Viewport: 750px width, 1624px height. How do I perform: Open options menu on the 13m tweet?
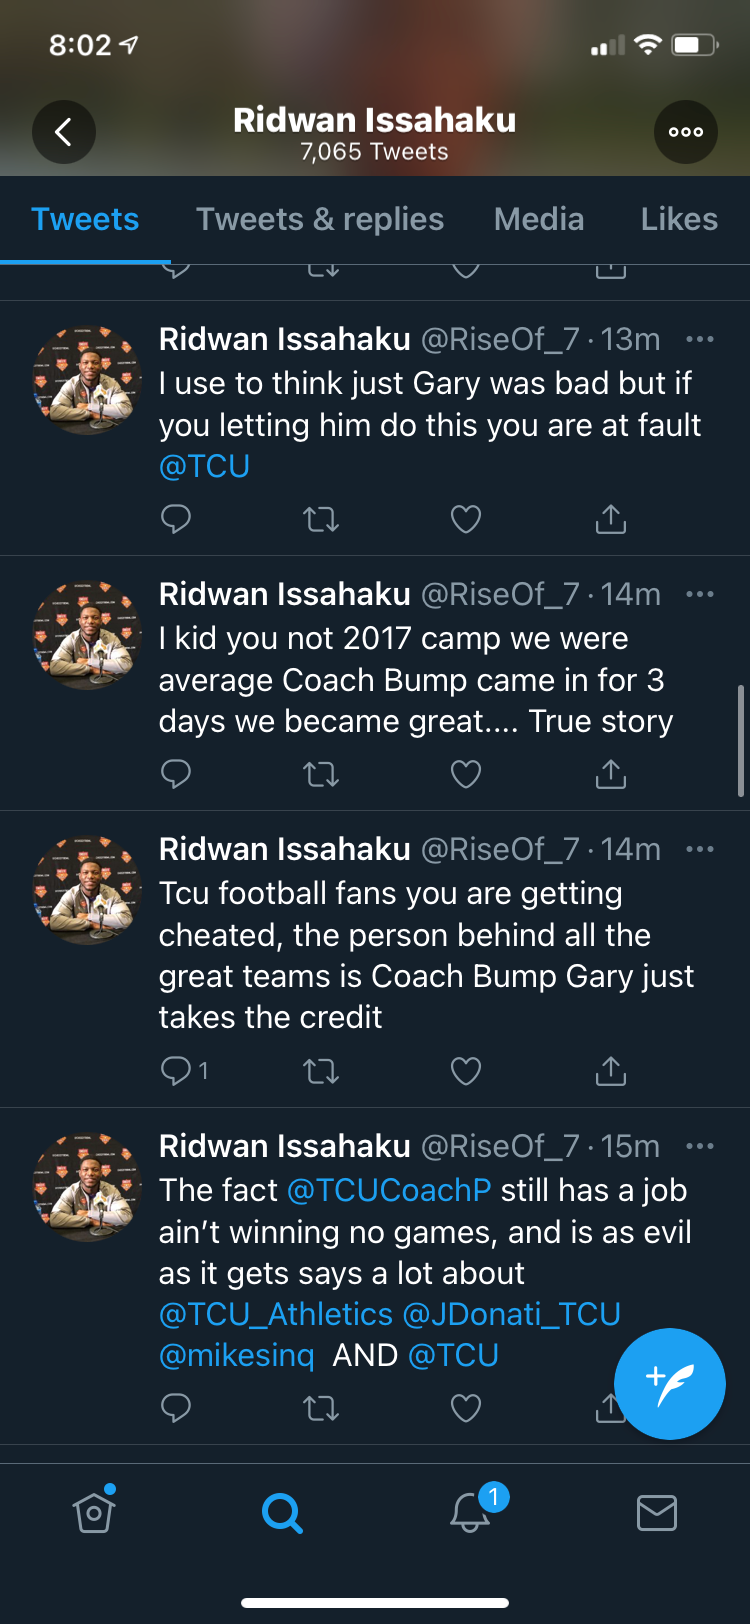tap(700, 340)
